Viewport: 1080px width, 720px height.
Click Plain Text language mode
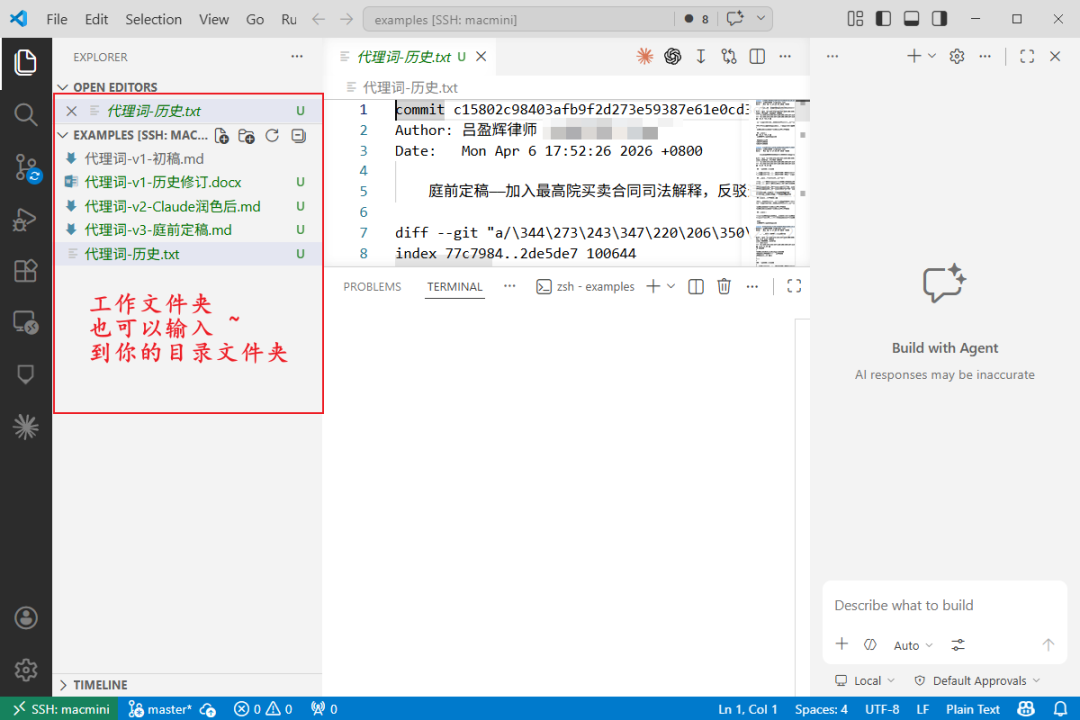point(972,709)
